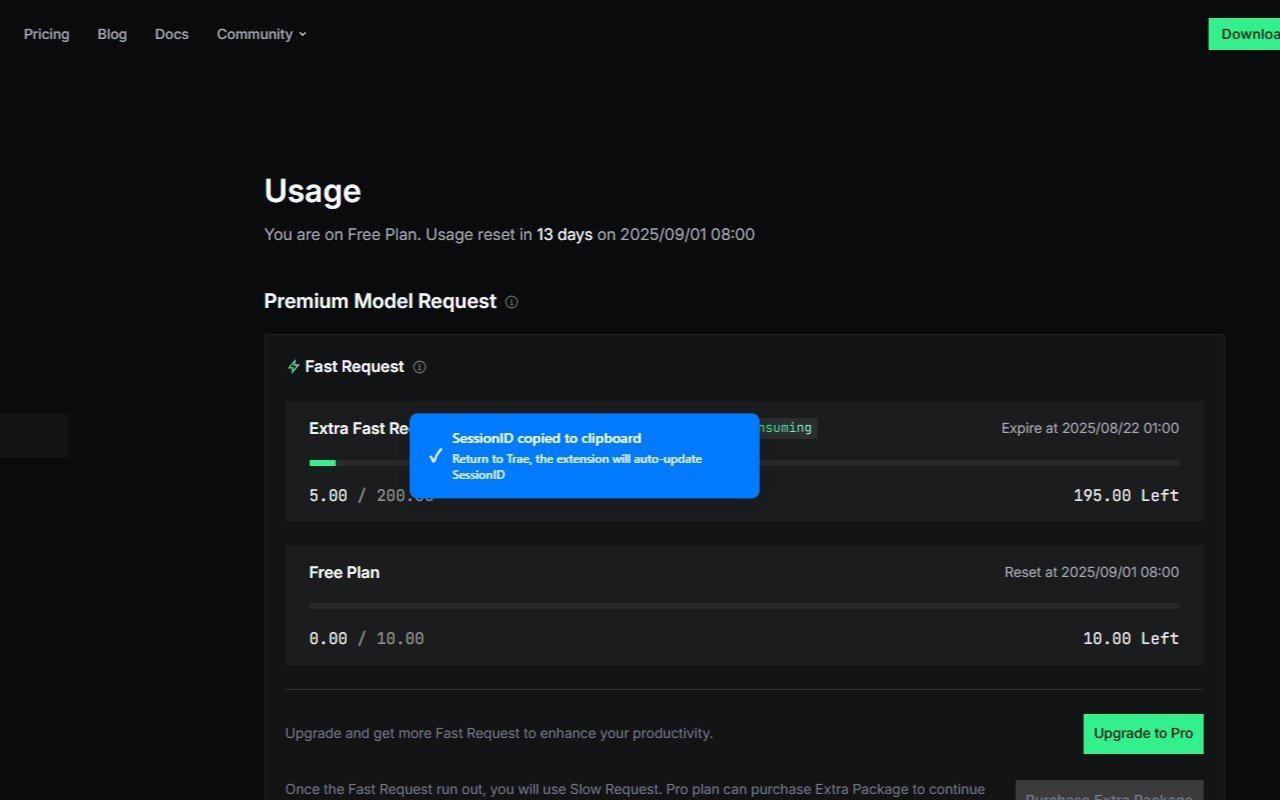
Task: Click the Usage page heading
Action: coord(312,191)
